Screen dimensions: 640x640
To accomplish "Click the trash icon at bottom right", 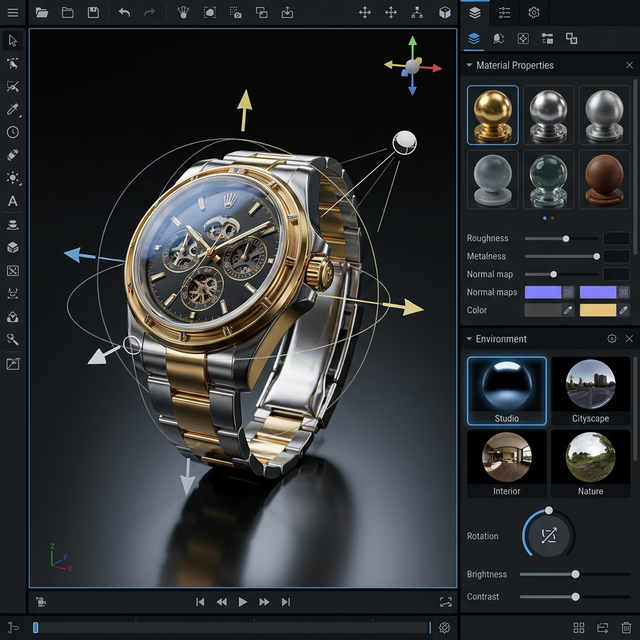I will coord(626,627).
